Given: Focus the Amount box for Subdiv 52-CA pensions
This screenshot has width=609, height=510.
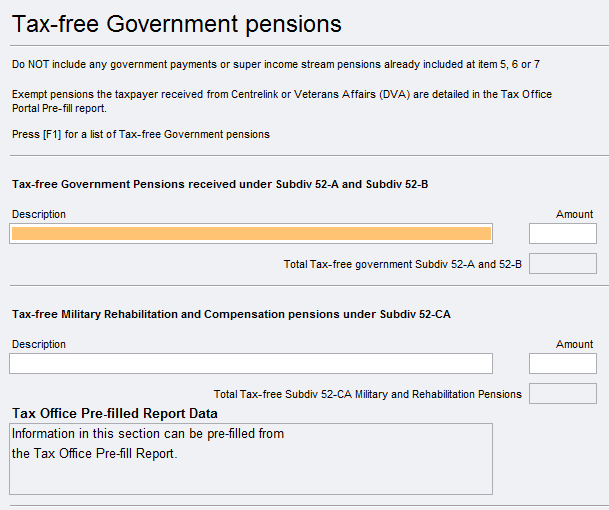Looking at the screenshot, I should [x=562, y=364].
